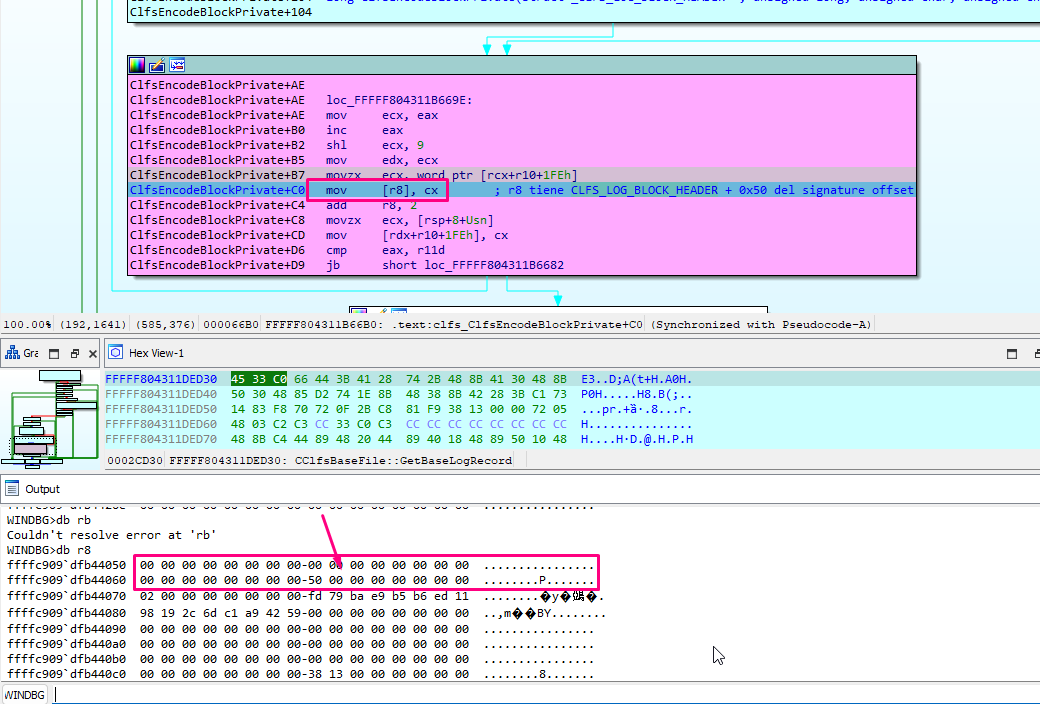Close the Graph overview panel
1040x704 pixels.
[x=93, y=354]
